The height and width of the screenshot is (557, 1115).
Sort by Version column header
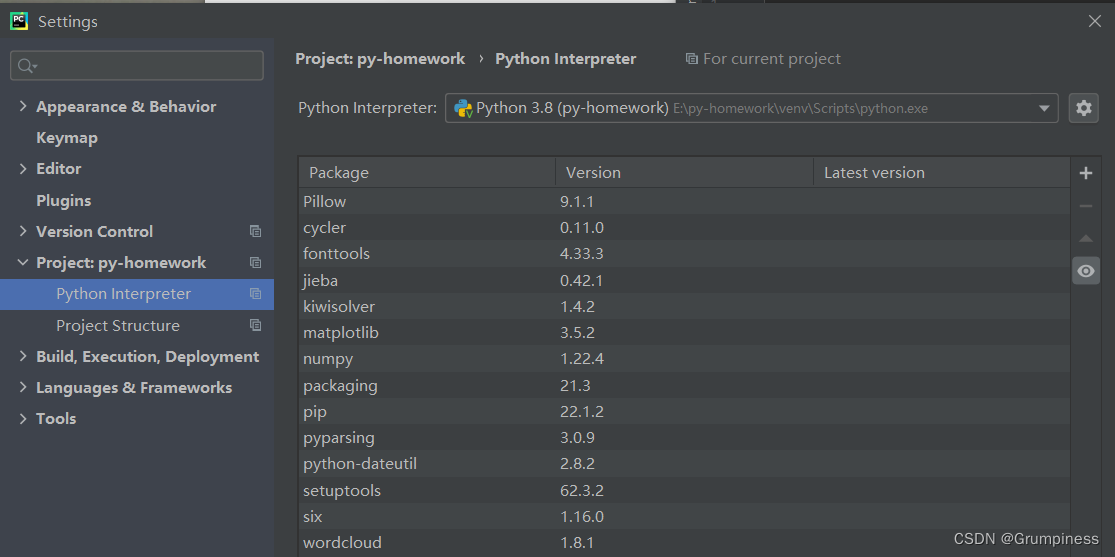pyautogui.click(x=684, y=173)
